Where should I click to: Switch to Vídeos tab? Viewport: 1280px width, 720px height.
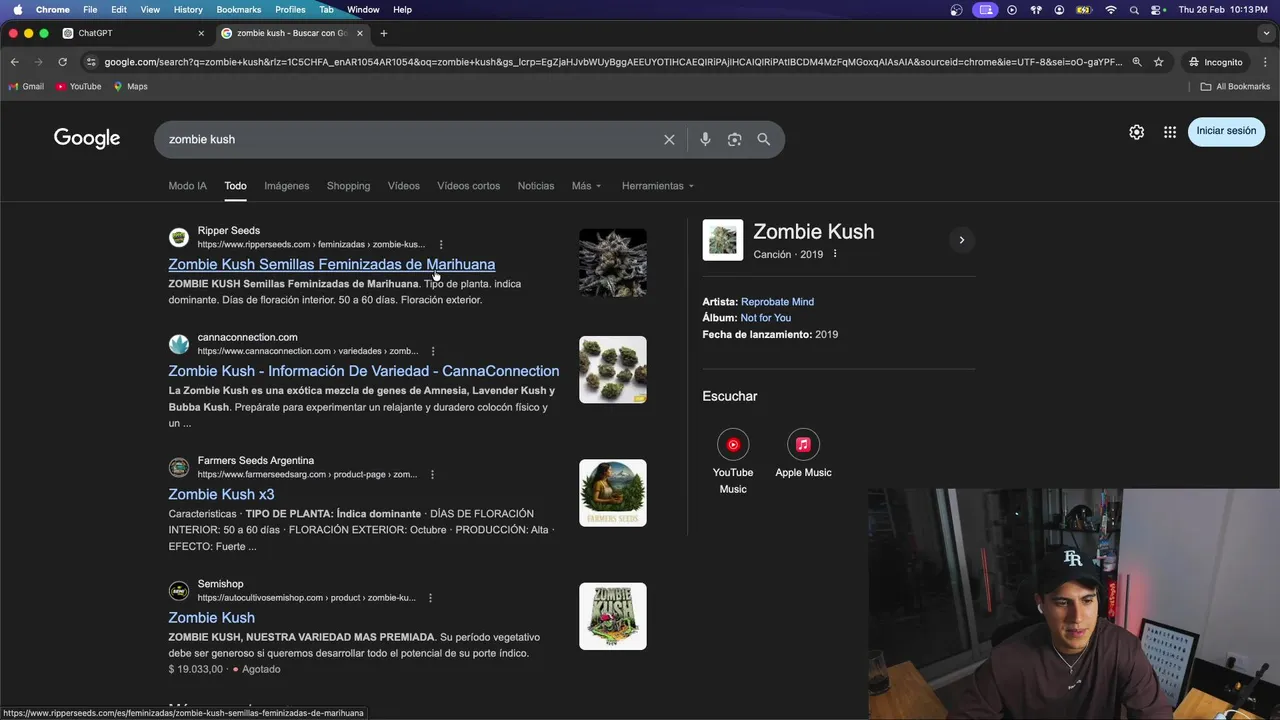click(x=404, y=186)
